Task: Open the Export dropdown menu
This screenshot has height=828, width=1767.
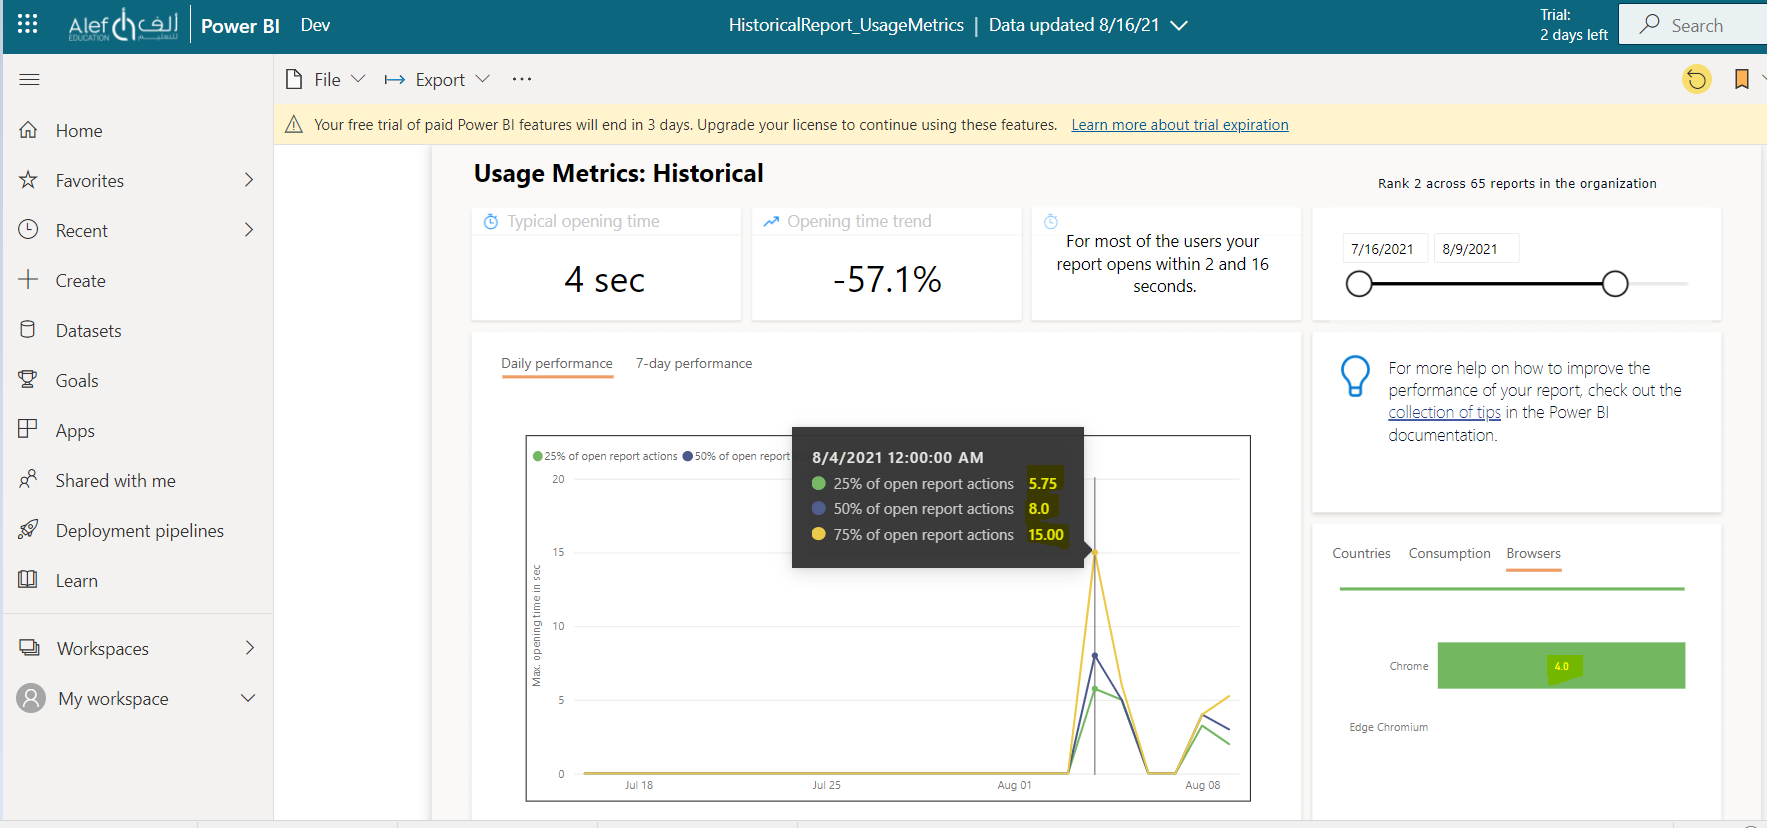Action: (438, 79)
